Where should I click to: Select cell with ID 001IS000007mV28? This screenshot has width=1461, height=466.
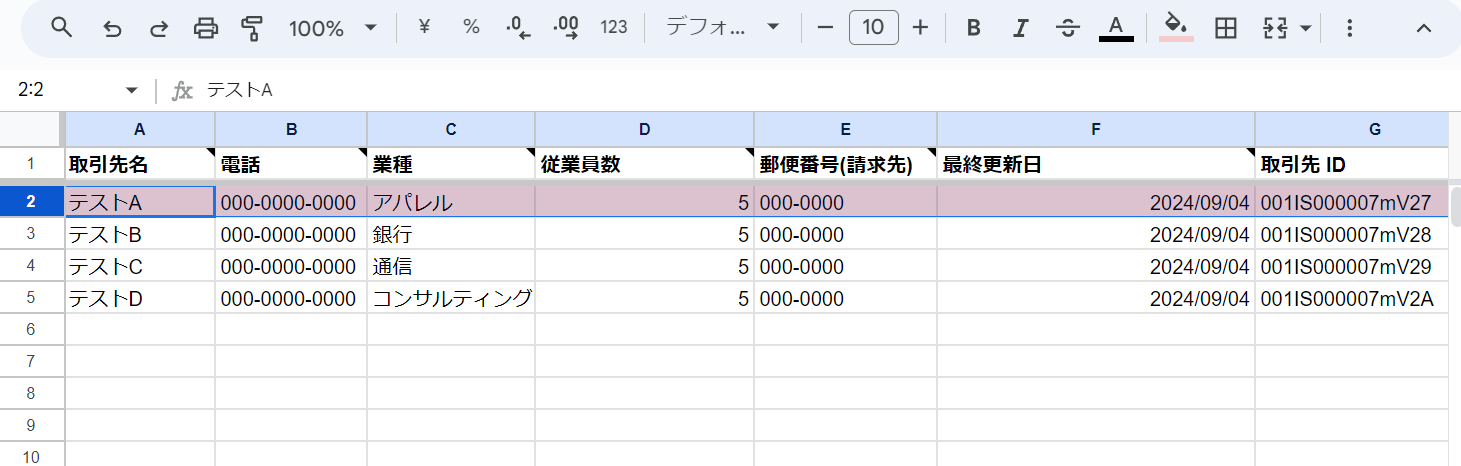click(x=1352, y=235)
